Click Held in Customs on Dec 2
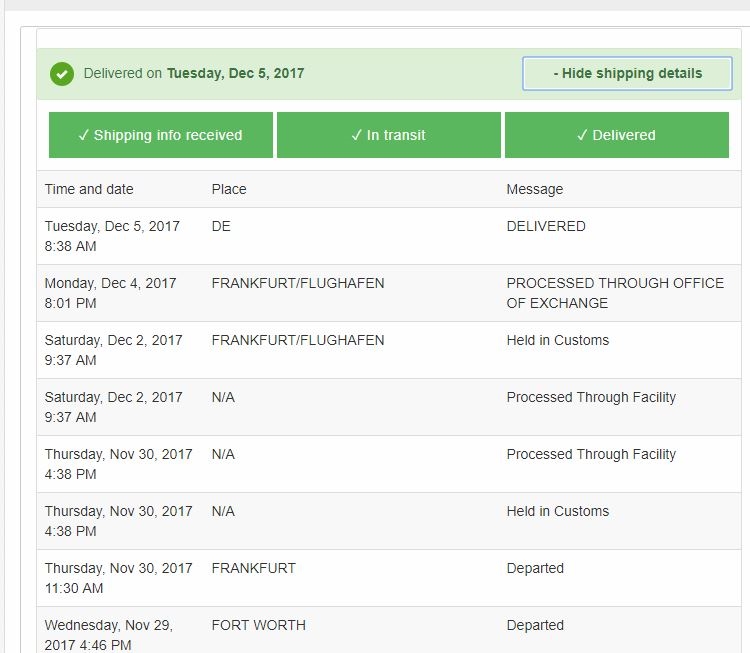 point(558,340)
